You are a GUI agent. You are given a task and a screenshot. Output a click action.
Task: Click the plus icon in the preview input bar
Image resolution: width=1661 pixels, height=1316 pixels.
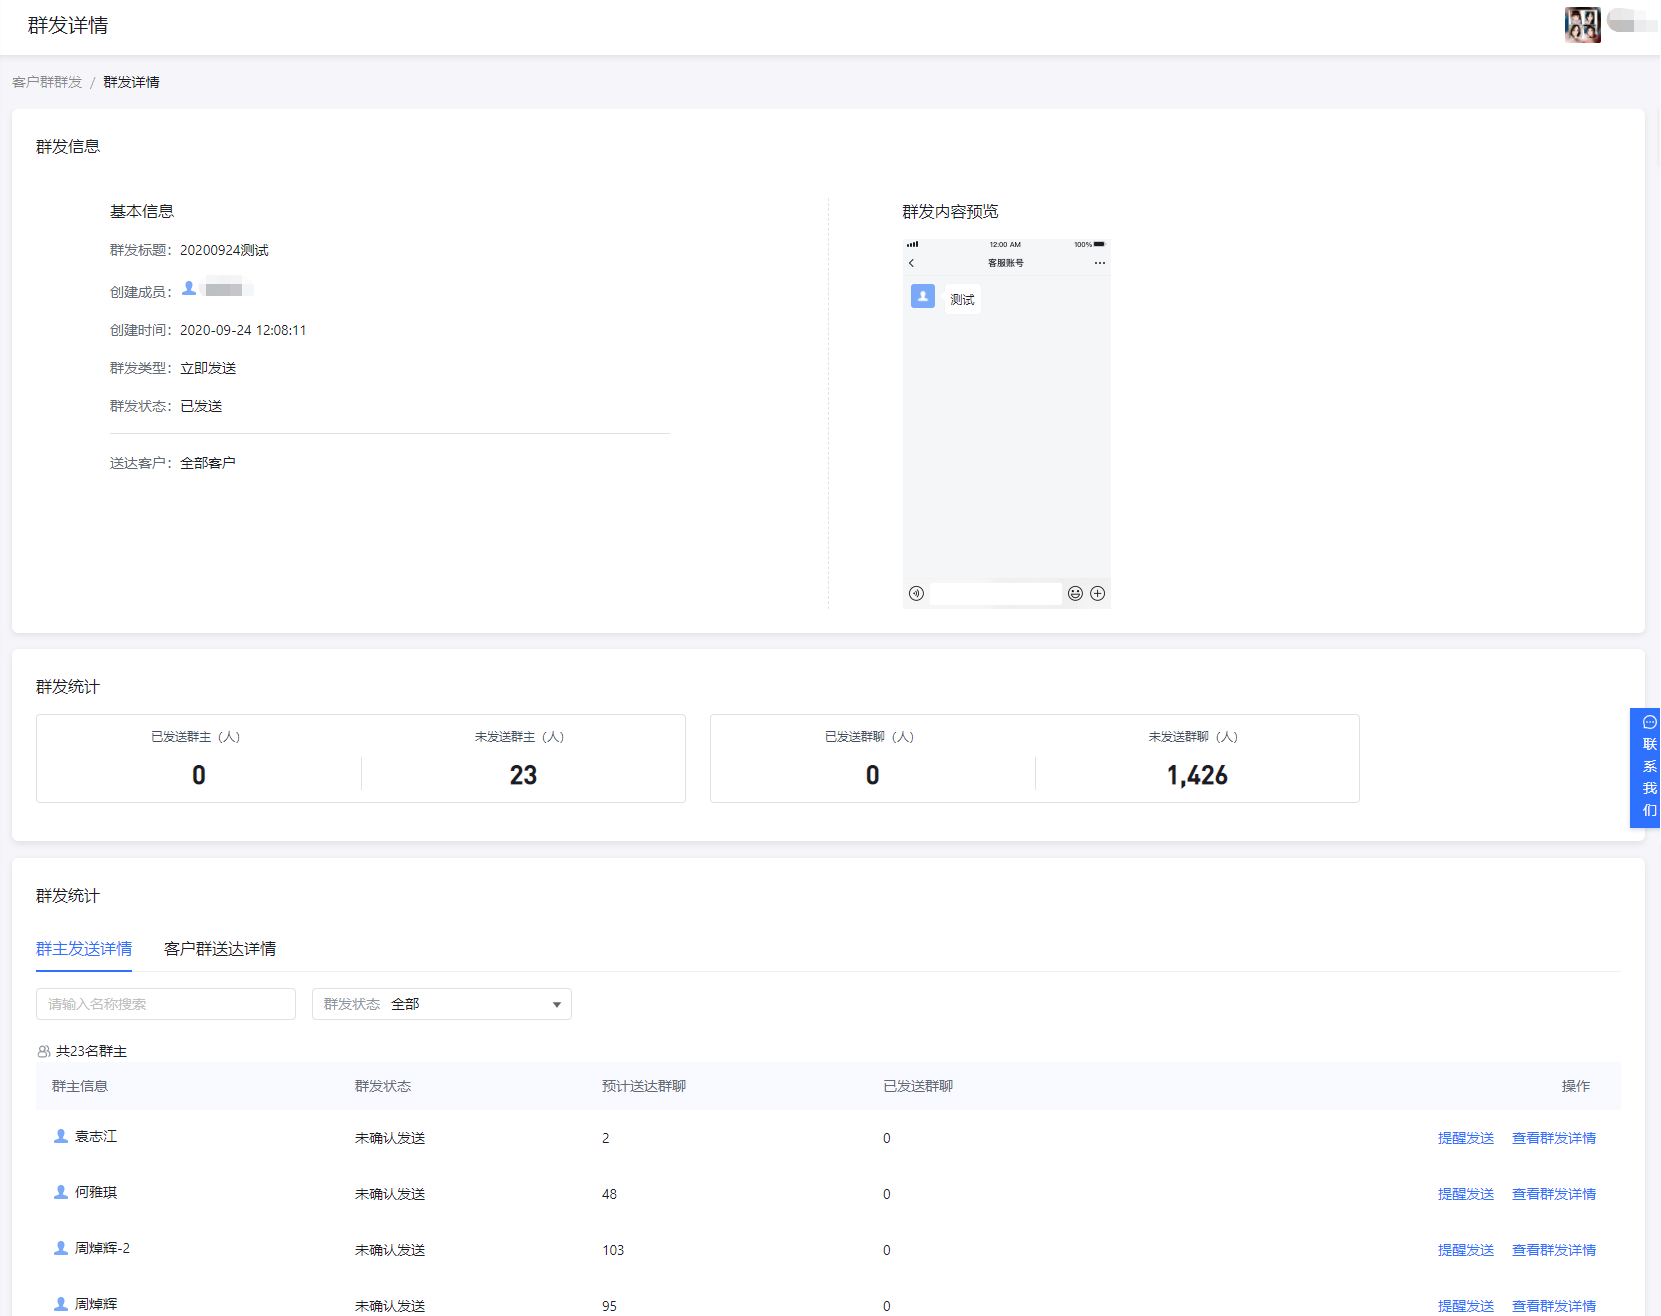pos(1097,594)
